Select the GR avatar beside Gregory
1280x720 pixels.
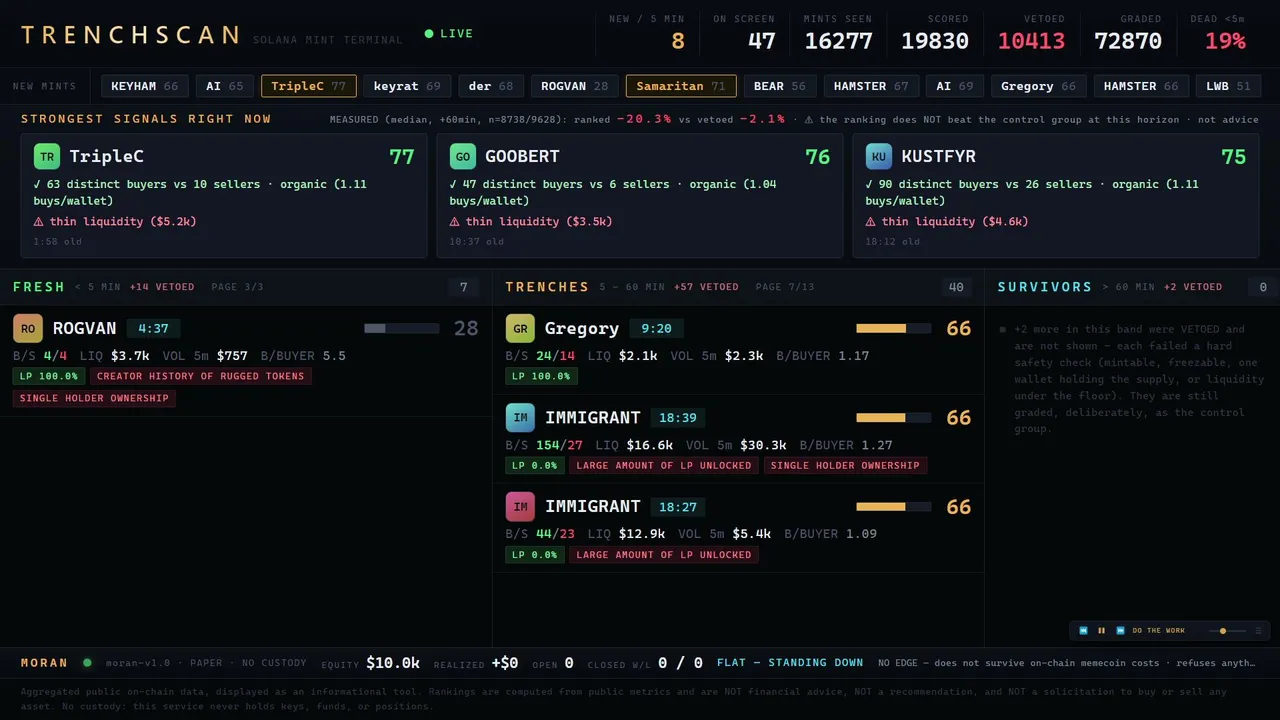pyautogui.click(x=520, y=328)
